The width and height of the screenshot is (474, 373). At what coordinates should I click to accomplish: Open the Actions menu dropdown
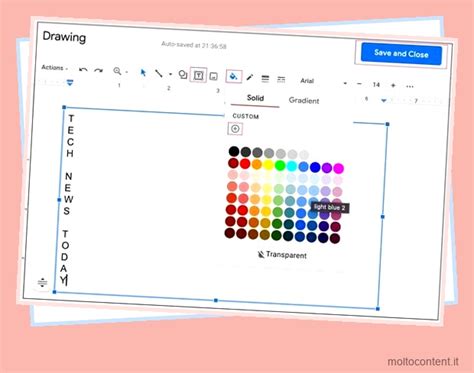[55, 68]
